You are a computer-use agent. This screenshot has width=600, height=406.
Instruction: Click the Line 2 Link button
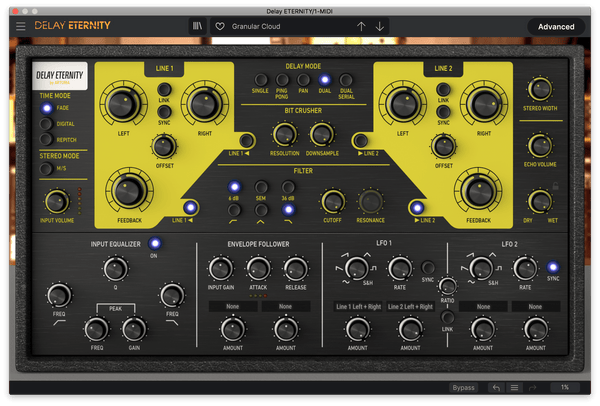pos(443,89)
